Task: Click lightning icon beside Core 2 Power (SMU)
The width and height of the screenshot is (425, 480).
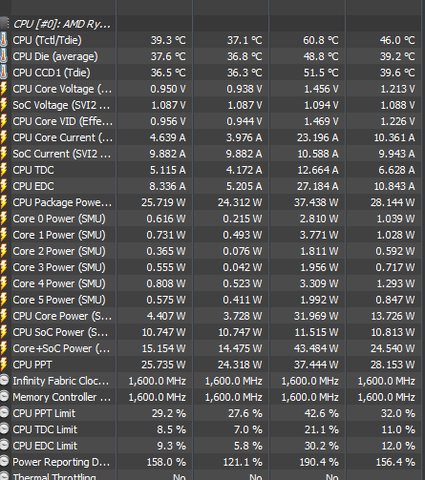Action: click(x=4, y=251)
